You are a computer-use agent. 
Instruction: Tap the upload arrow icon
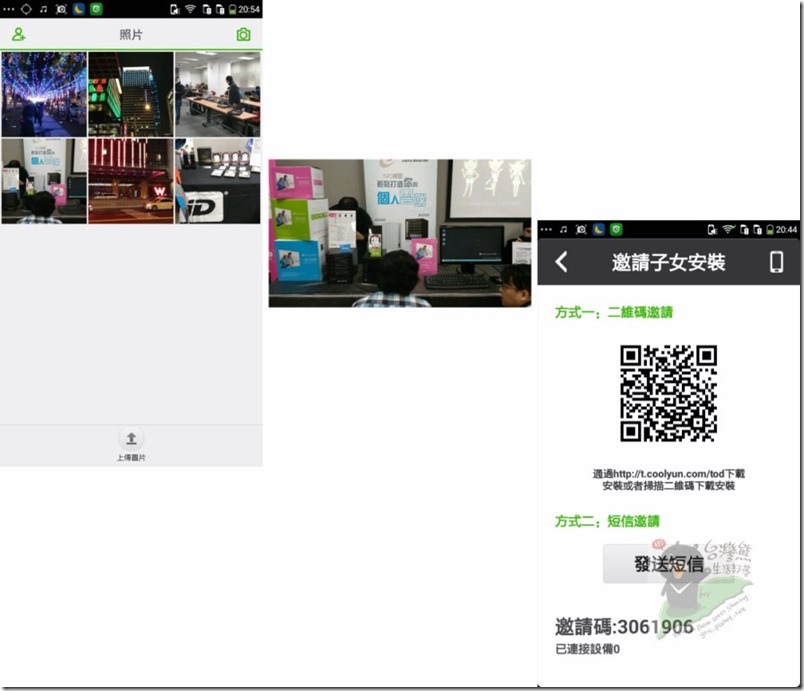click(x=131, y=438)
